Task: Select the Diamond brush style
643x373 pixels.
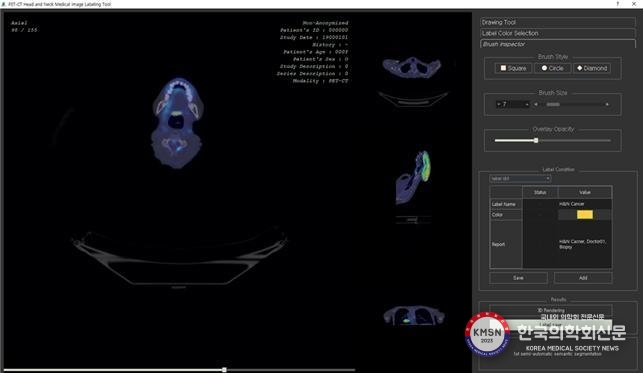Action: pos(592,68)
